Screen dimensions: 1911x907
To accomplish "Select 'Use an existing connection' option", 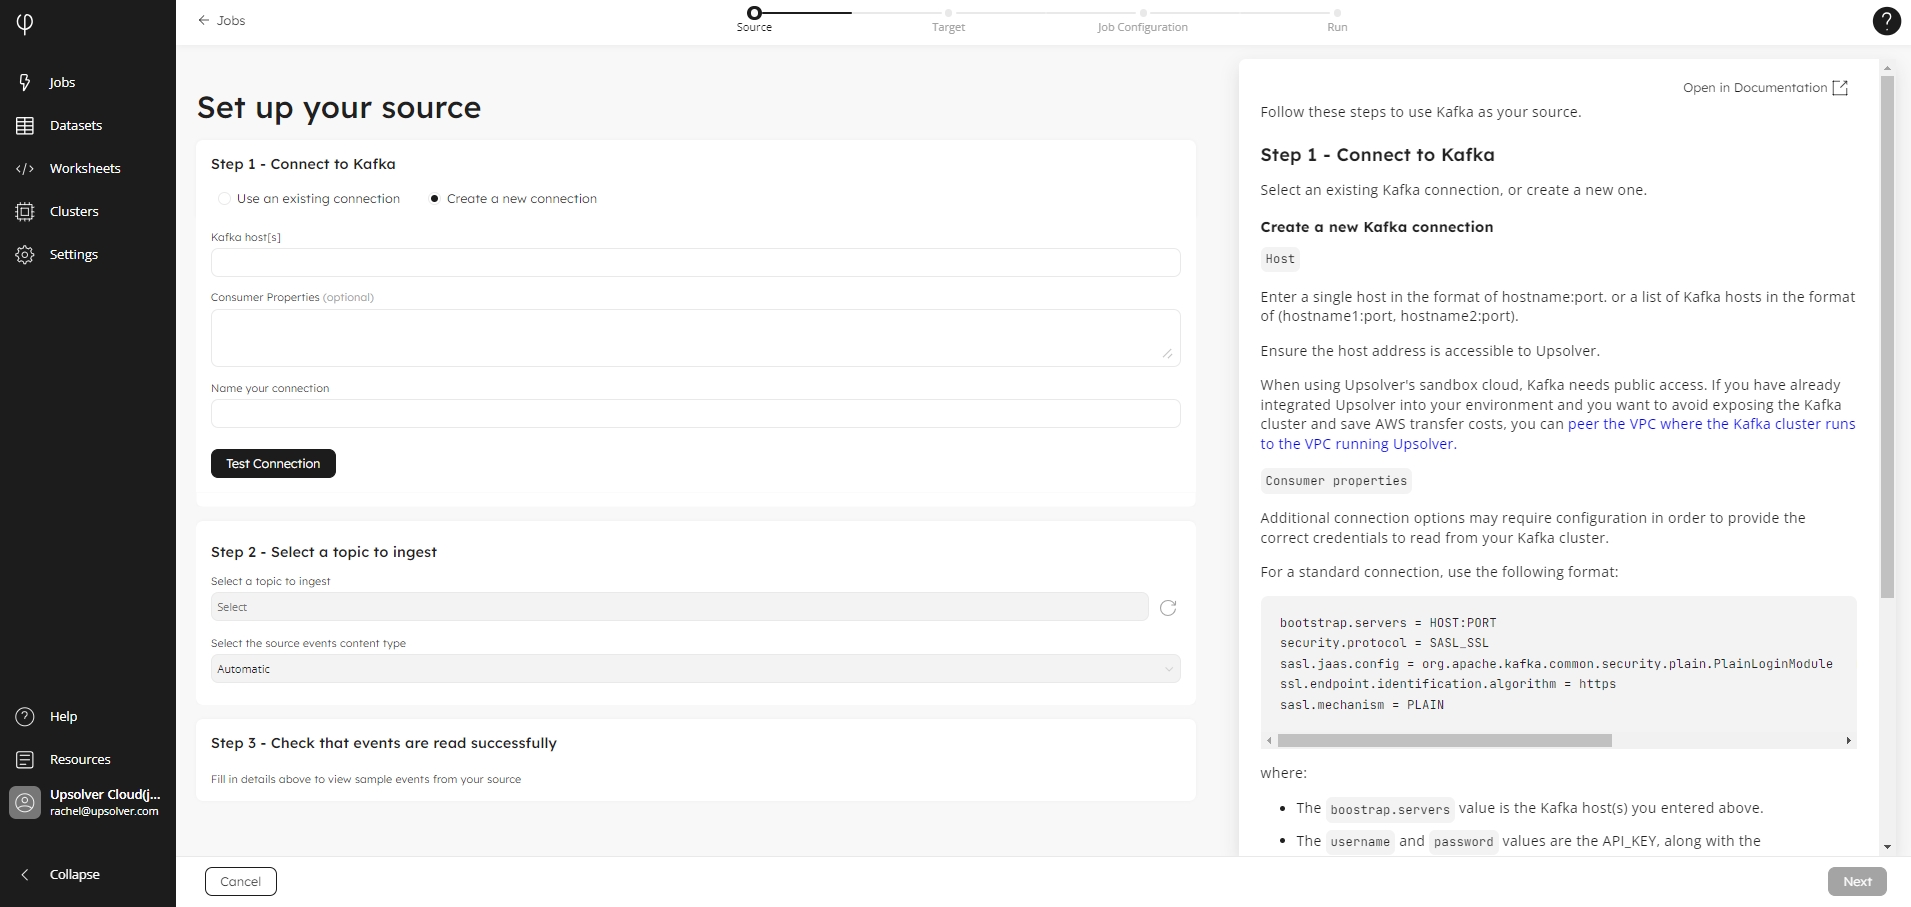I will (224, 199).
